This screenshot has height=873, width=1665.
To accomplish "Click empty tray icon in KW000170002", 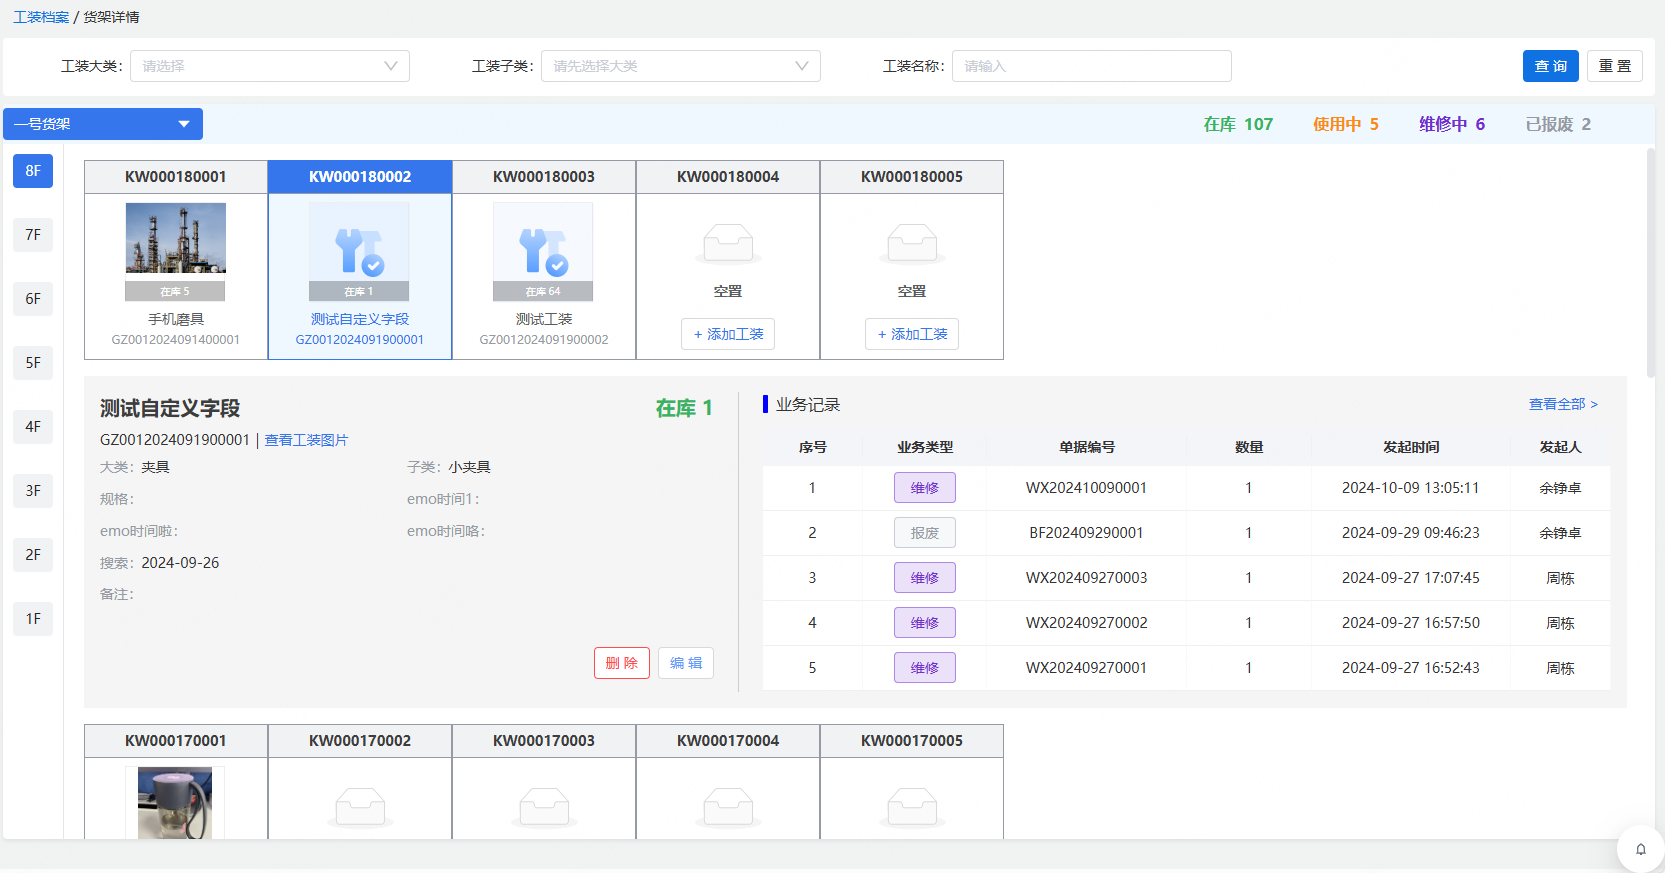I will pyautogui.click(x=360, y=807).
